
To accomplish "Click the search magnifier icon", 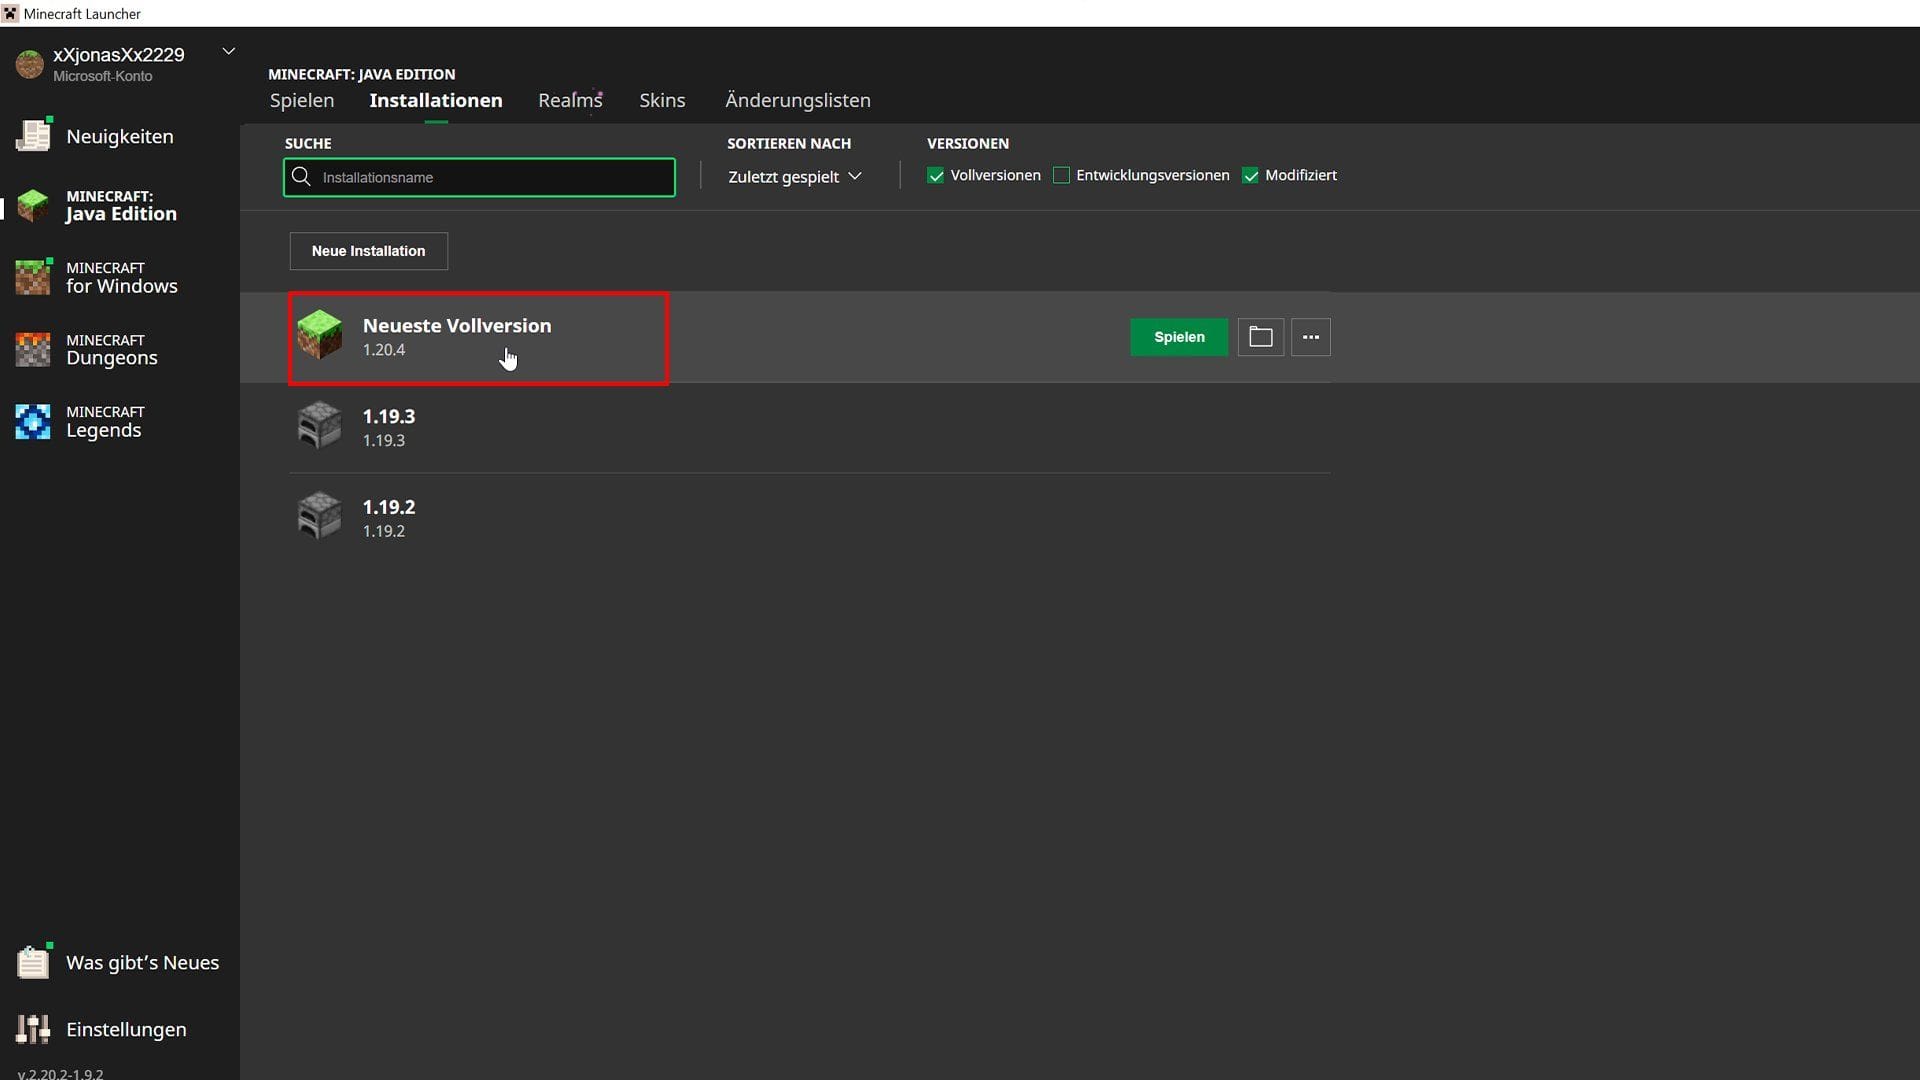I will pos(301,177).
